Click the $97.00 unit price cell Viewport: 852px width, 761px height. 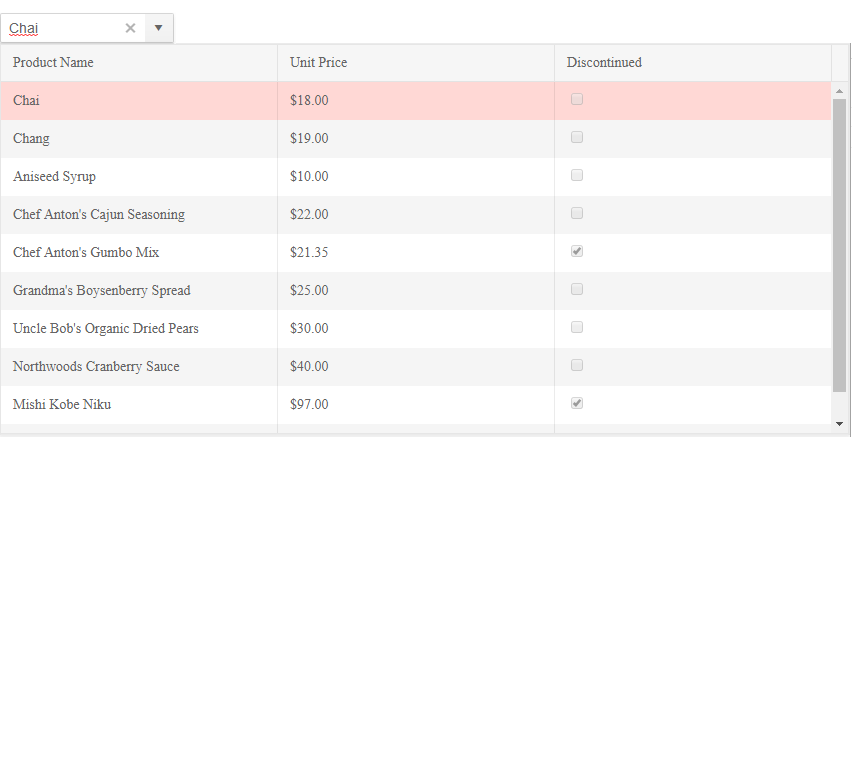[416, 405]
